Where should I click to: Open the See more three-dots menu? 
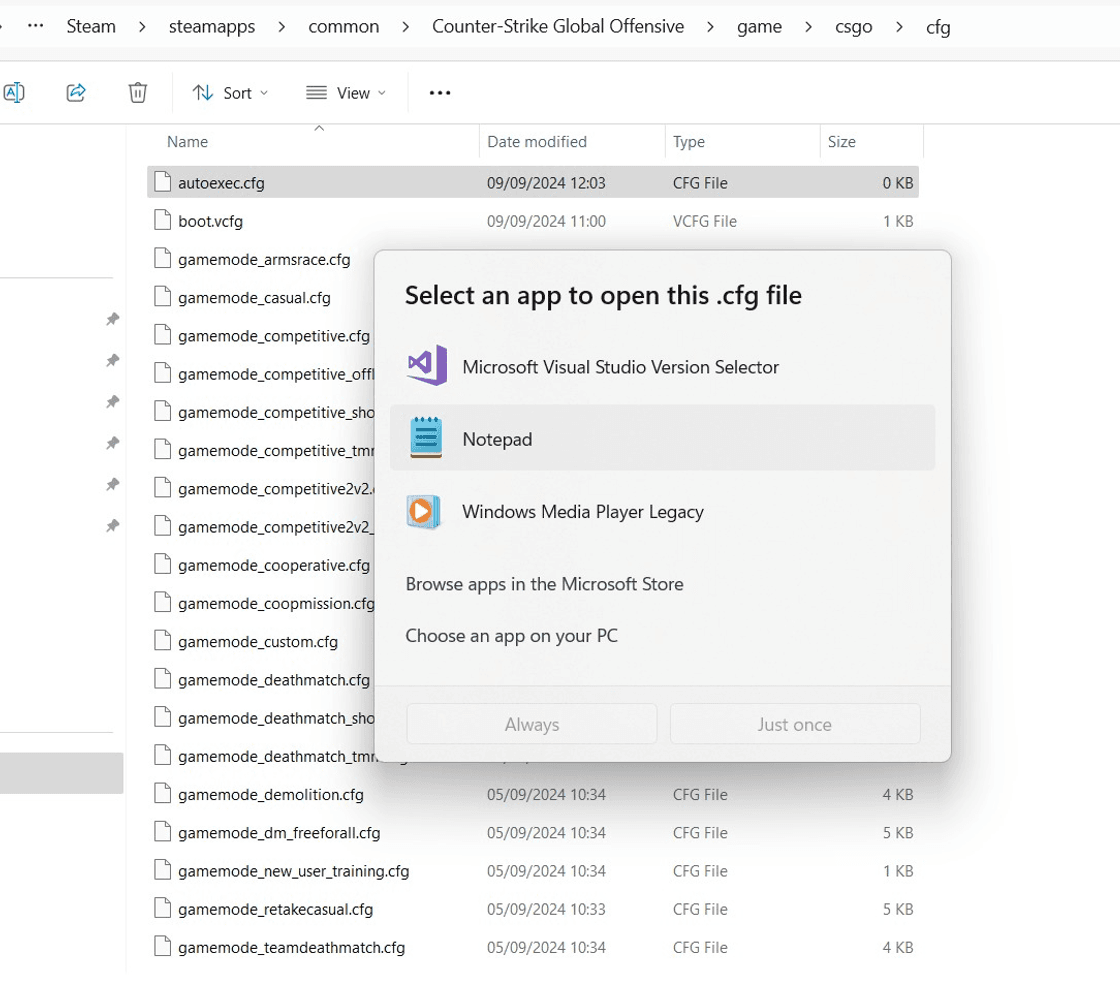coord(440,93)
